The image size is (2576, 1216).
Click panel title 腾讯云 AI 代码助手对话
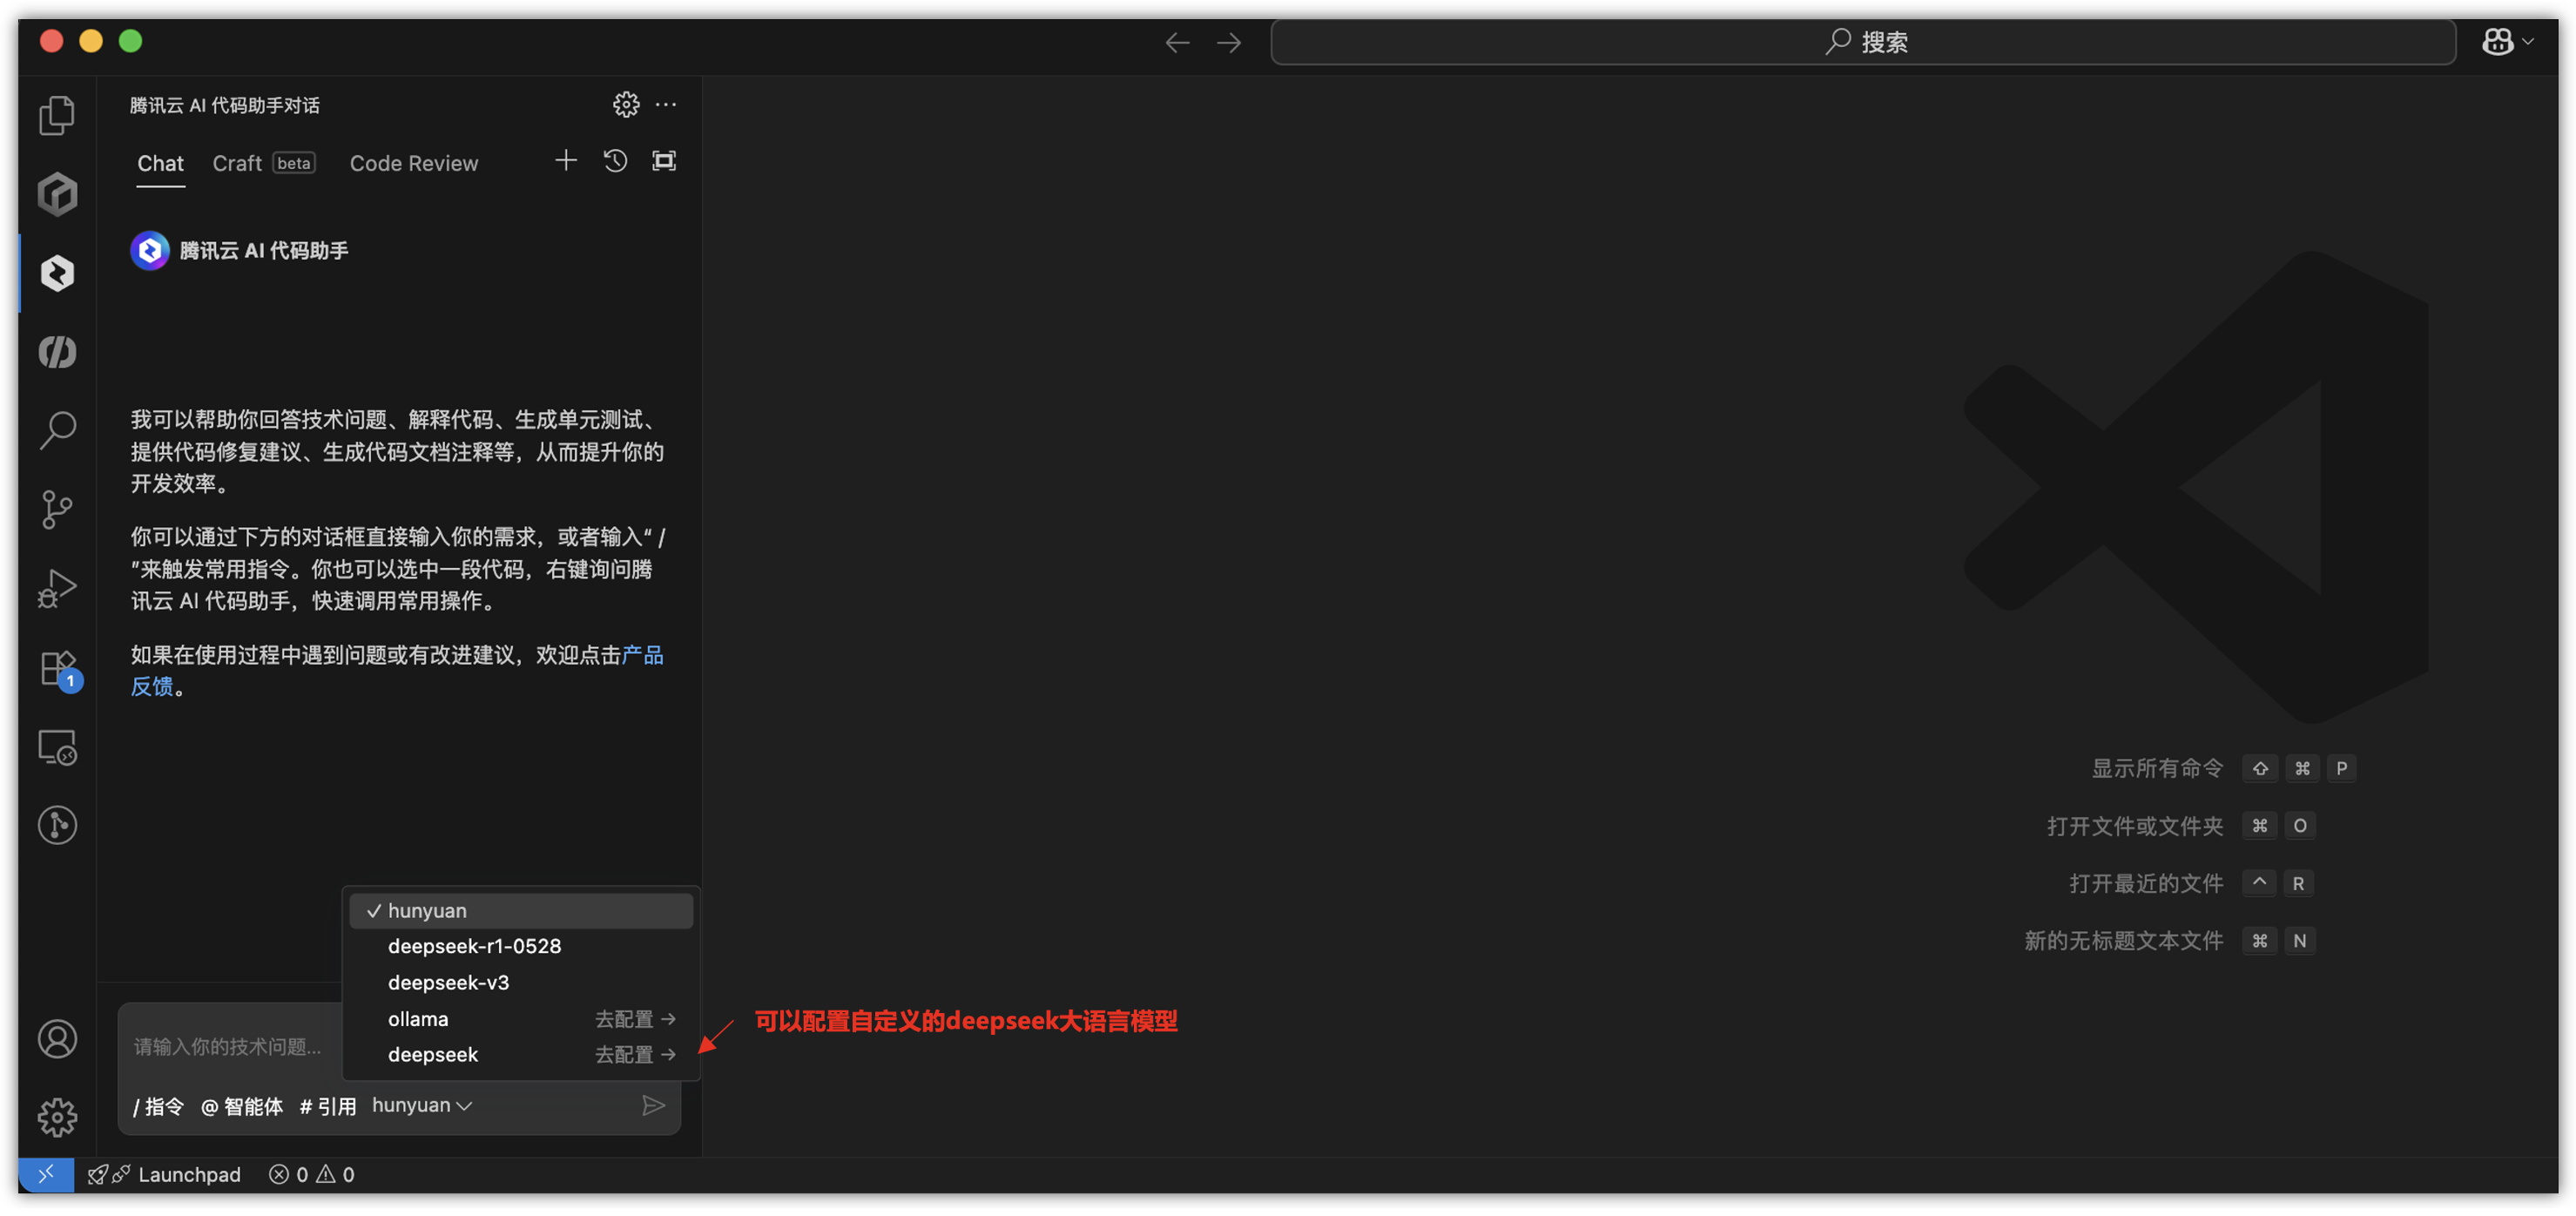[x=225, y=105]
